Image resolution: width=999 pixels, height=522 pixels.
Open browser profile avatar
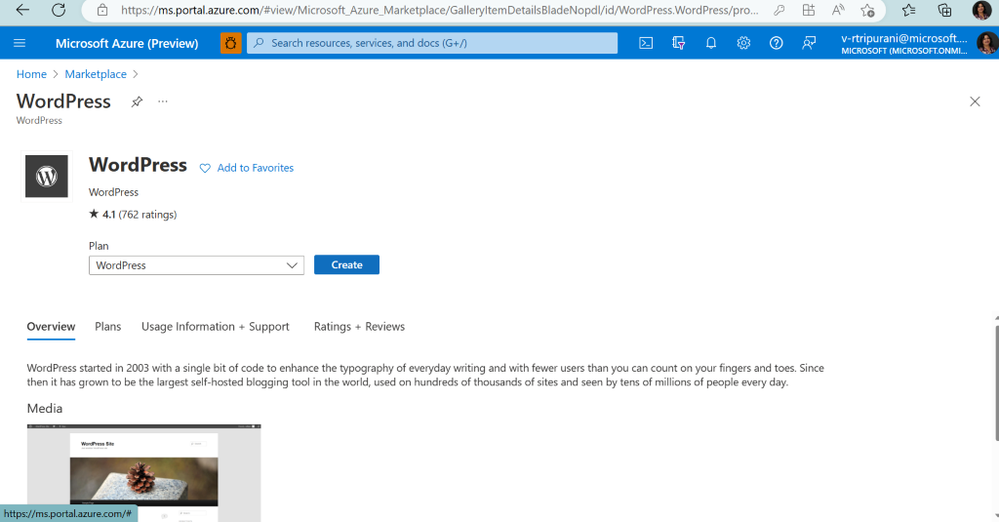click(x=981, y=10)
